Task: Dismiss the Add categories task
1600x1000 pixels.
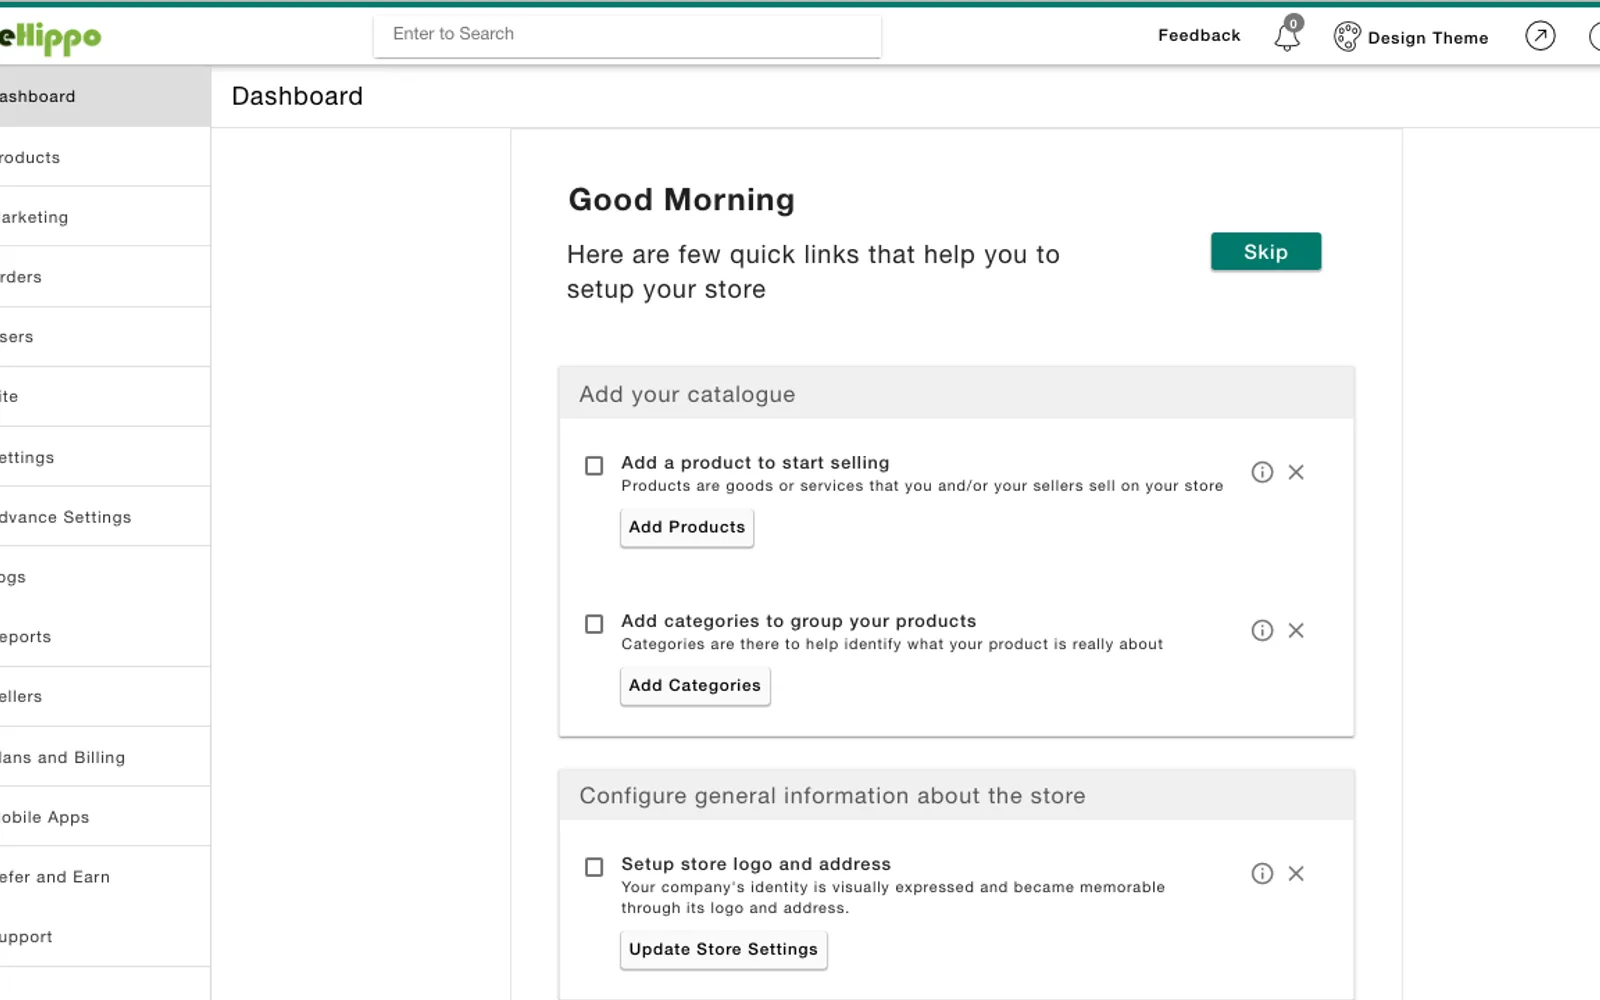Action: pos(1296,630)
